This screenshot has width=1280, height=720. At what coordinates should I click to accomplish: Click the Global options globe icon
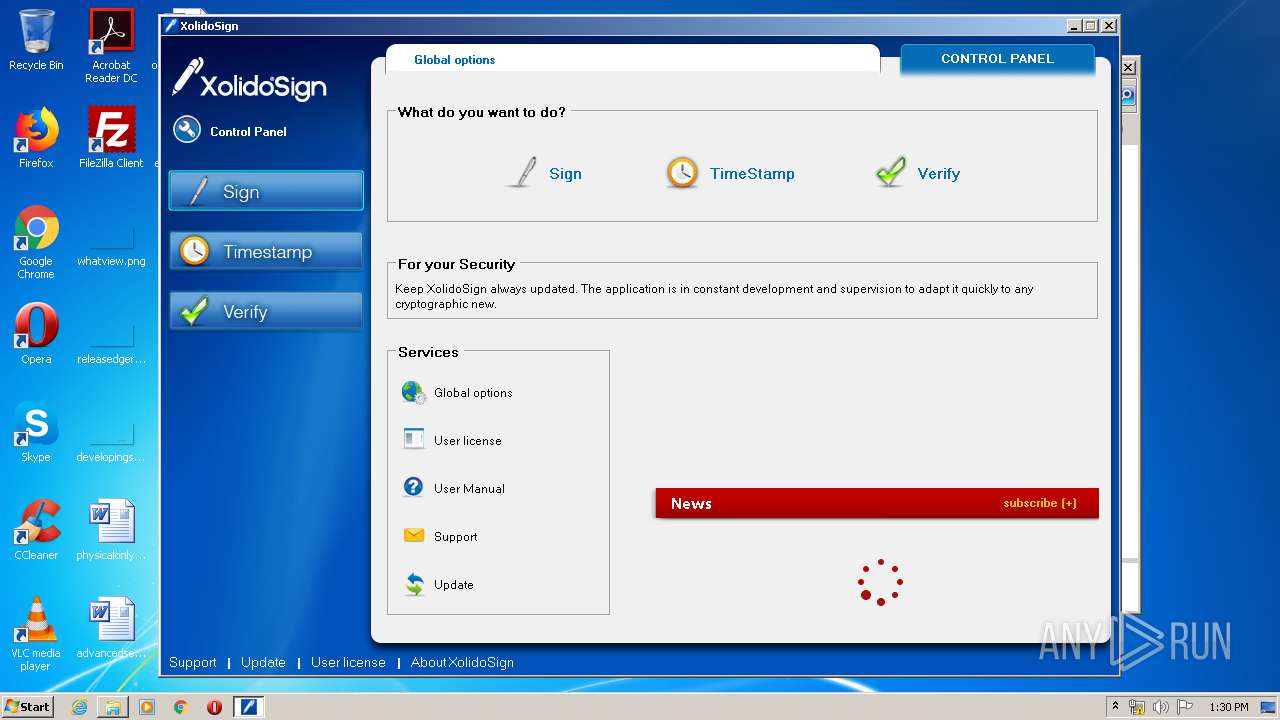pyautogui.click(x=414, y=392)
